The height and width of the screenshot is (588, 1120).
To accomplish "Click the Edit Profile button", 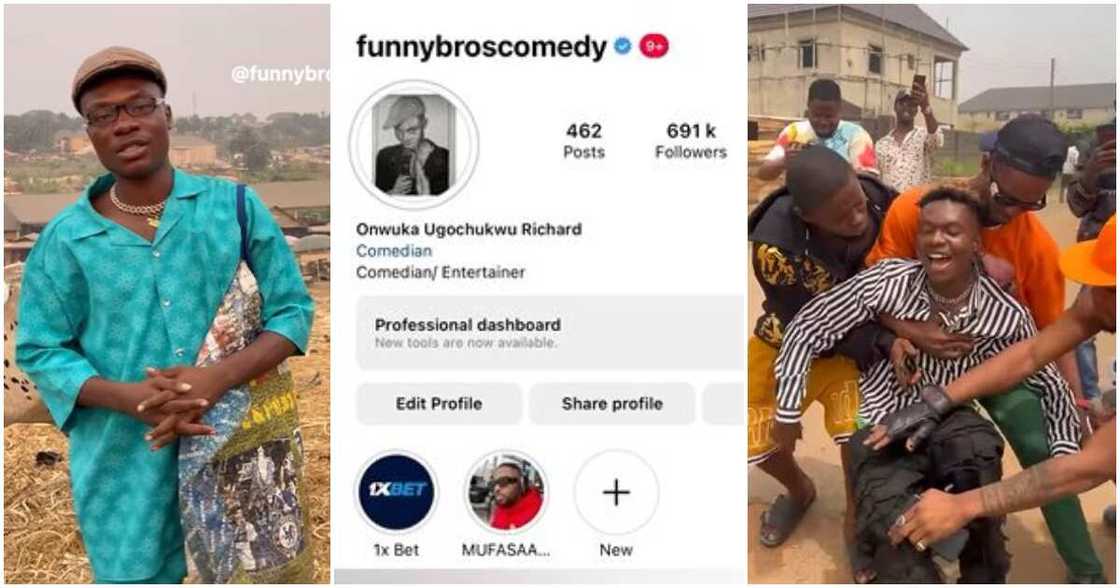I will (x=439, y=404).
